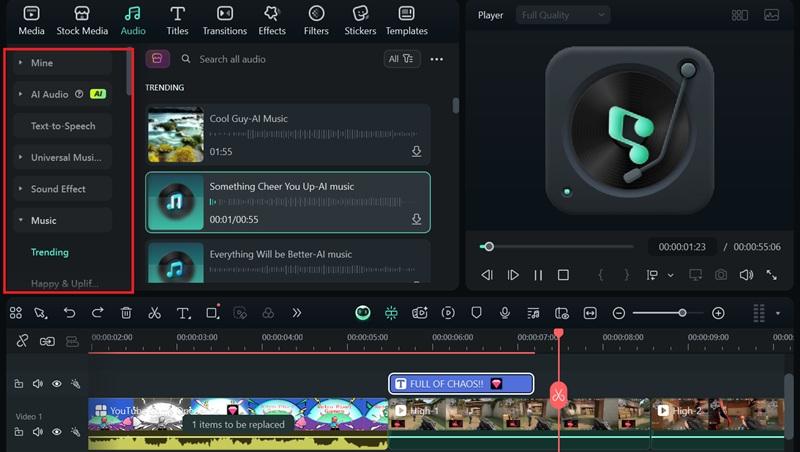Click the player snapshot image icon
Image resolution: width=800 pixels, height=452 pixels.
coord(771,15)
